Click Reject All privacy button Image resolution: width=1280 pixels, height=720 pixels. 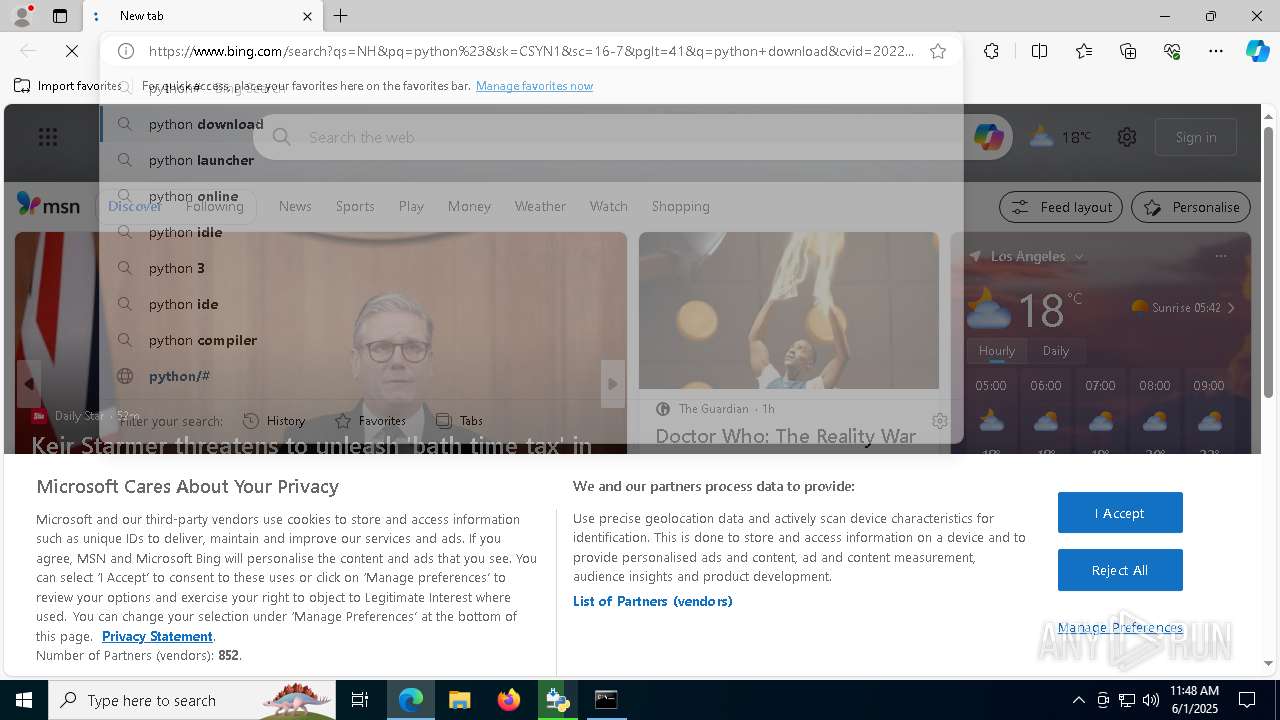tap(1120, 570)
